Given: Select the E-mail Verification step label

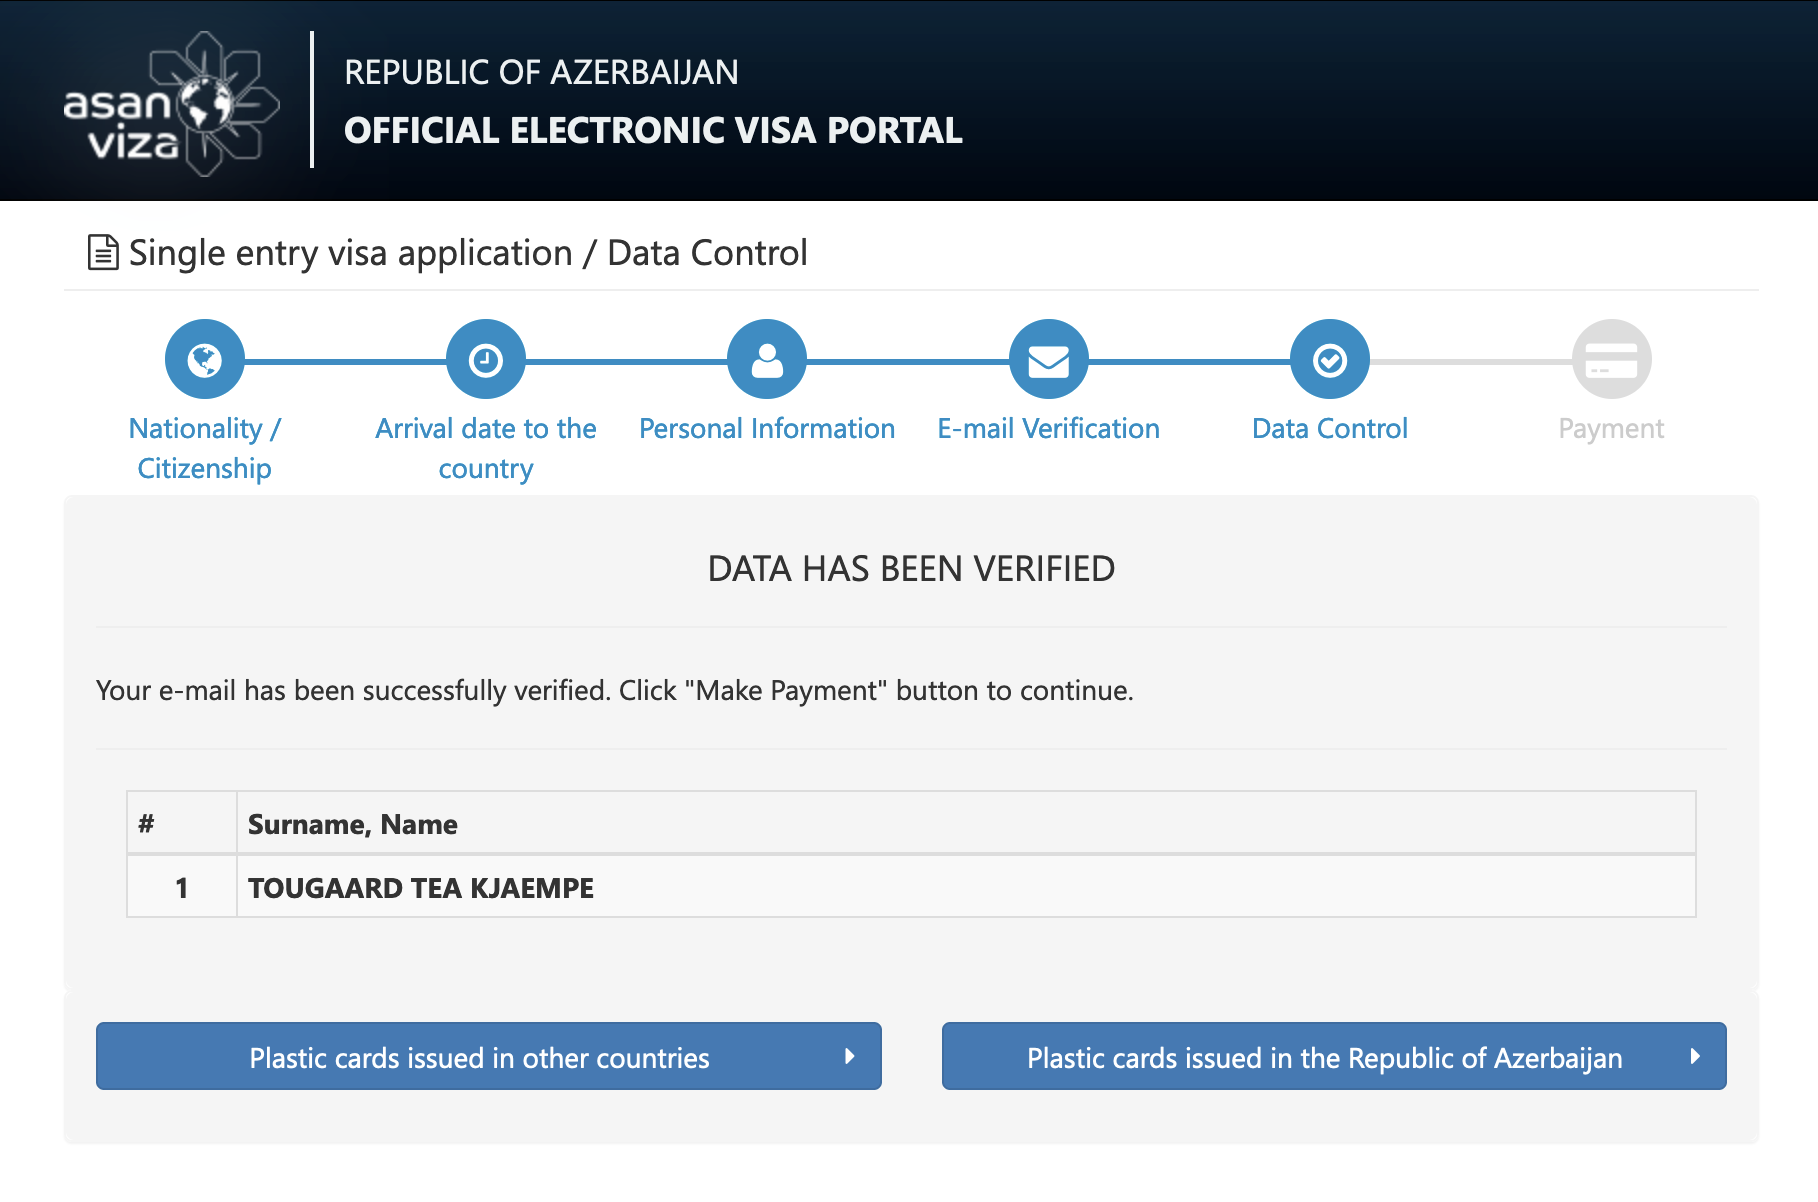Looking at the screenshot, I should 1048,429.
